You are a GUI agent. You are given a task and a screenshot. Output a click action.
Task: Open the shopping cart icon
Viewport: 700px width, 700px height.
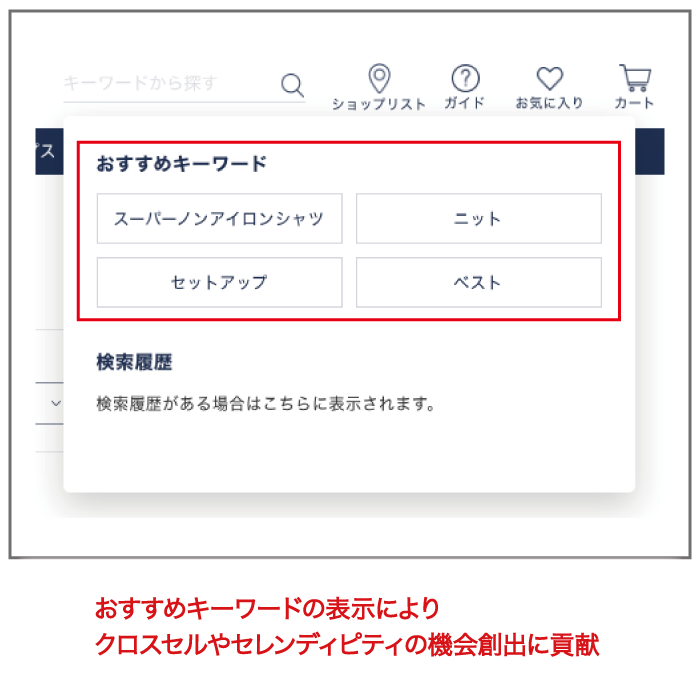(x=635, y=78)
